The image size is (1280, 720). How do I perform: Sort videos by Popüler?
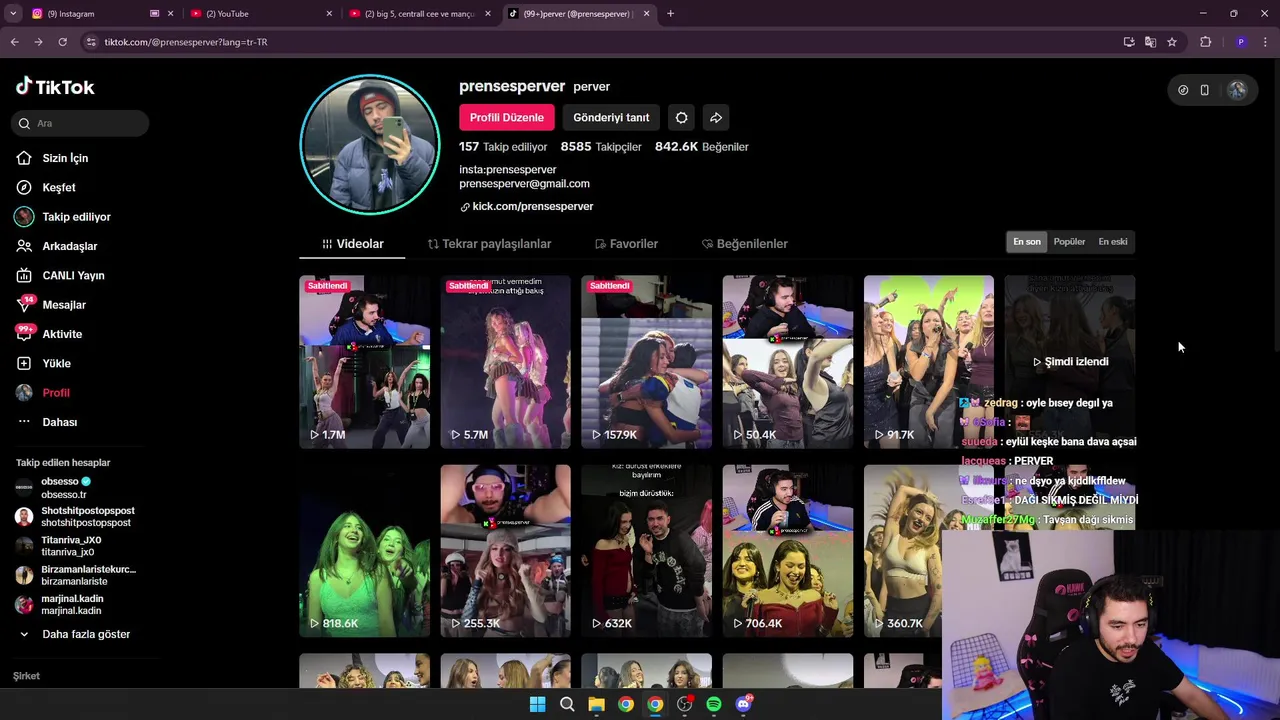coord(1069,242)
